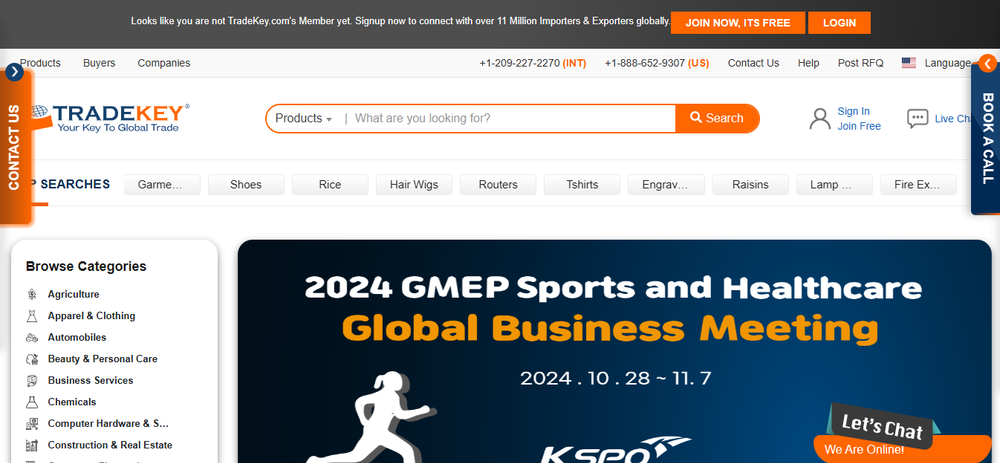Viewport: 1000px width, 463px height.
Task: Select the Raisins top search tag
Action: (x=750, y=185)
